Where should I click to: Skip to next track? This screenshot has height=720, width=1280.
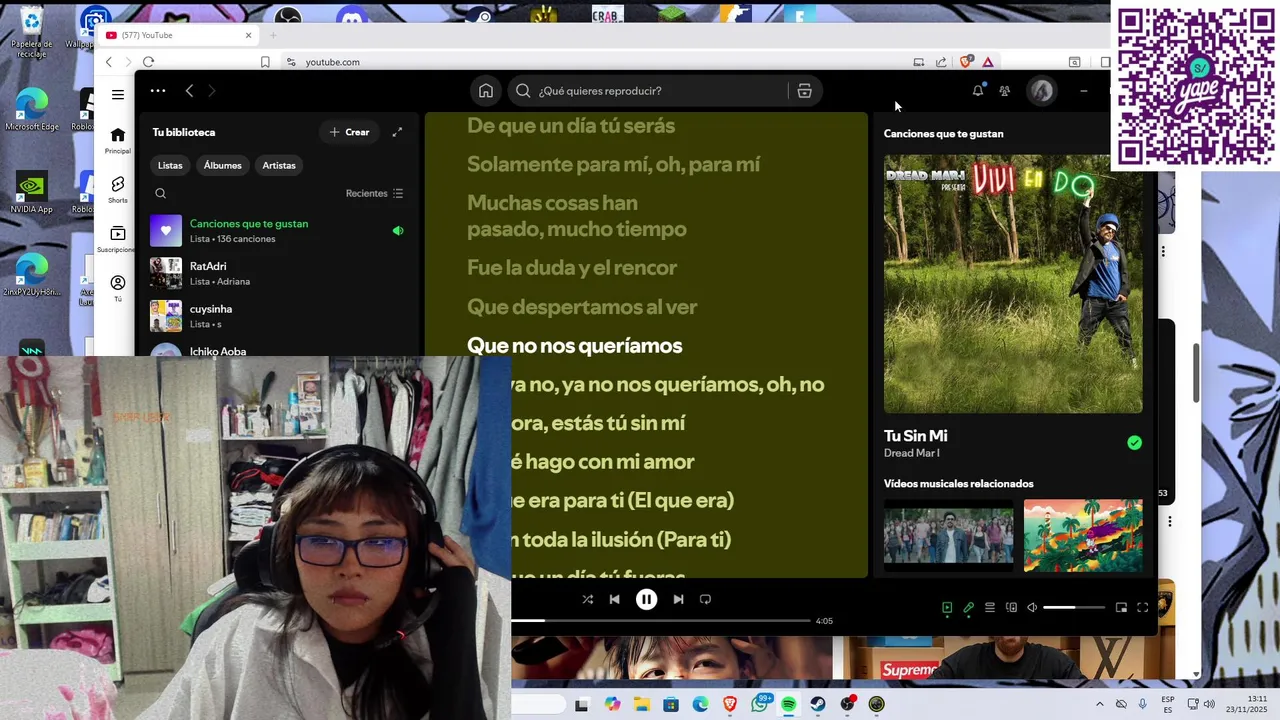point(678,599)
